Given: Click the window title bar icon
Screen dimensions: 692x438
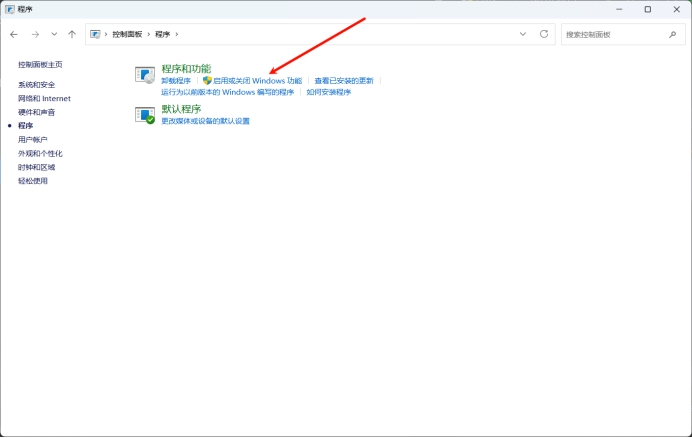Looking at the screenshot, I should click(x=10, y=9).
